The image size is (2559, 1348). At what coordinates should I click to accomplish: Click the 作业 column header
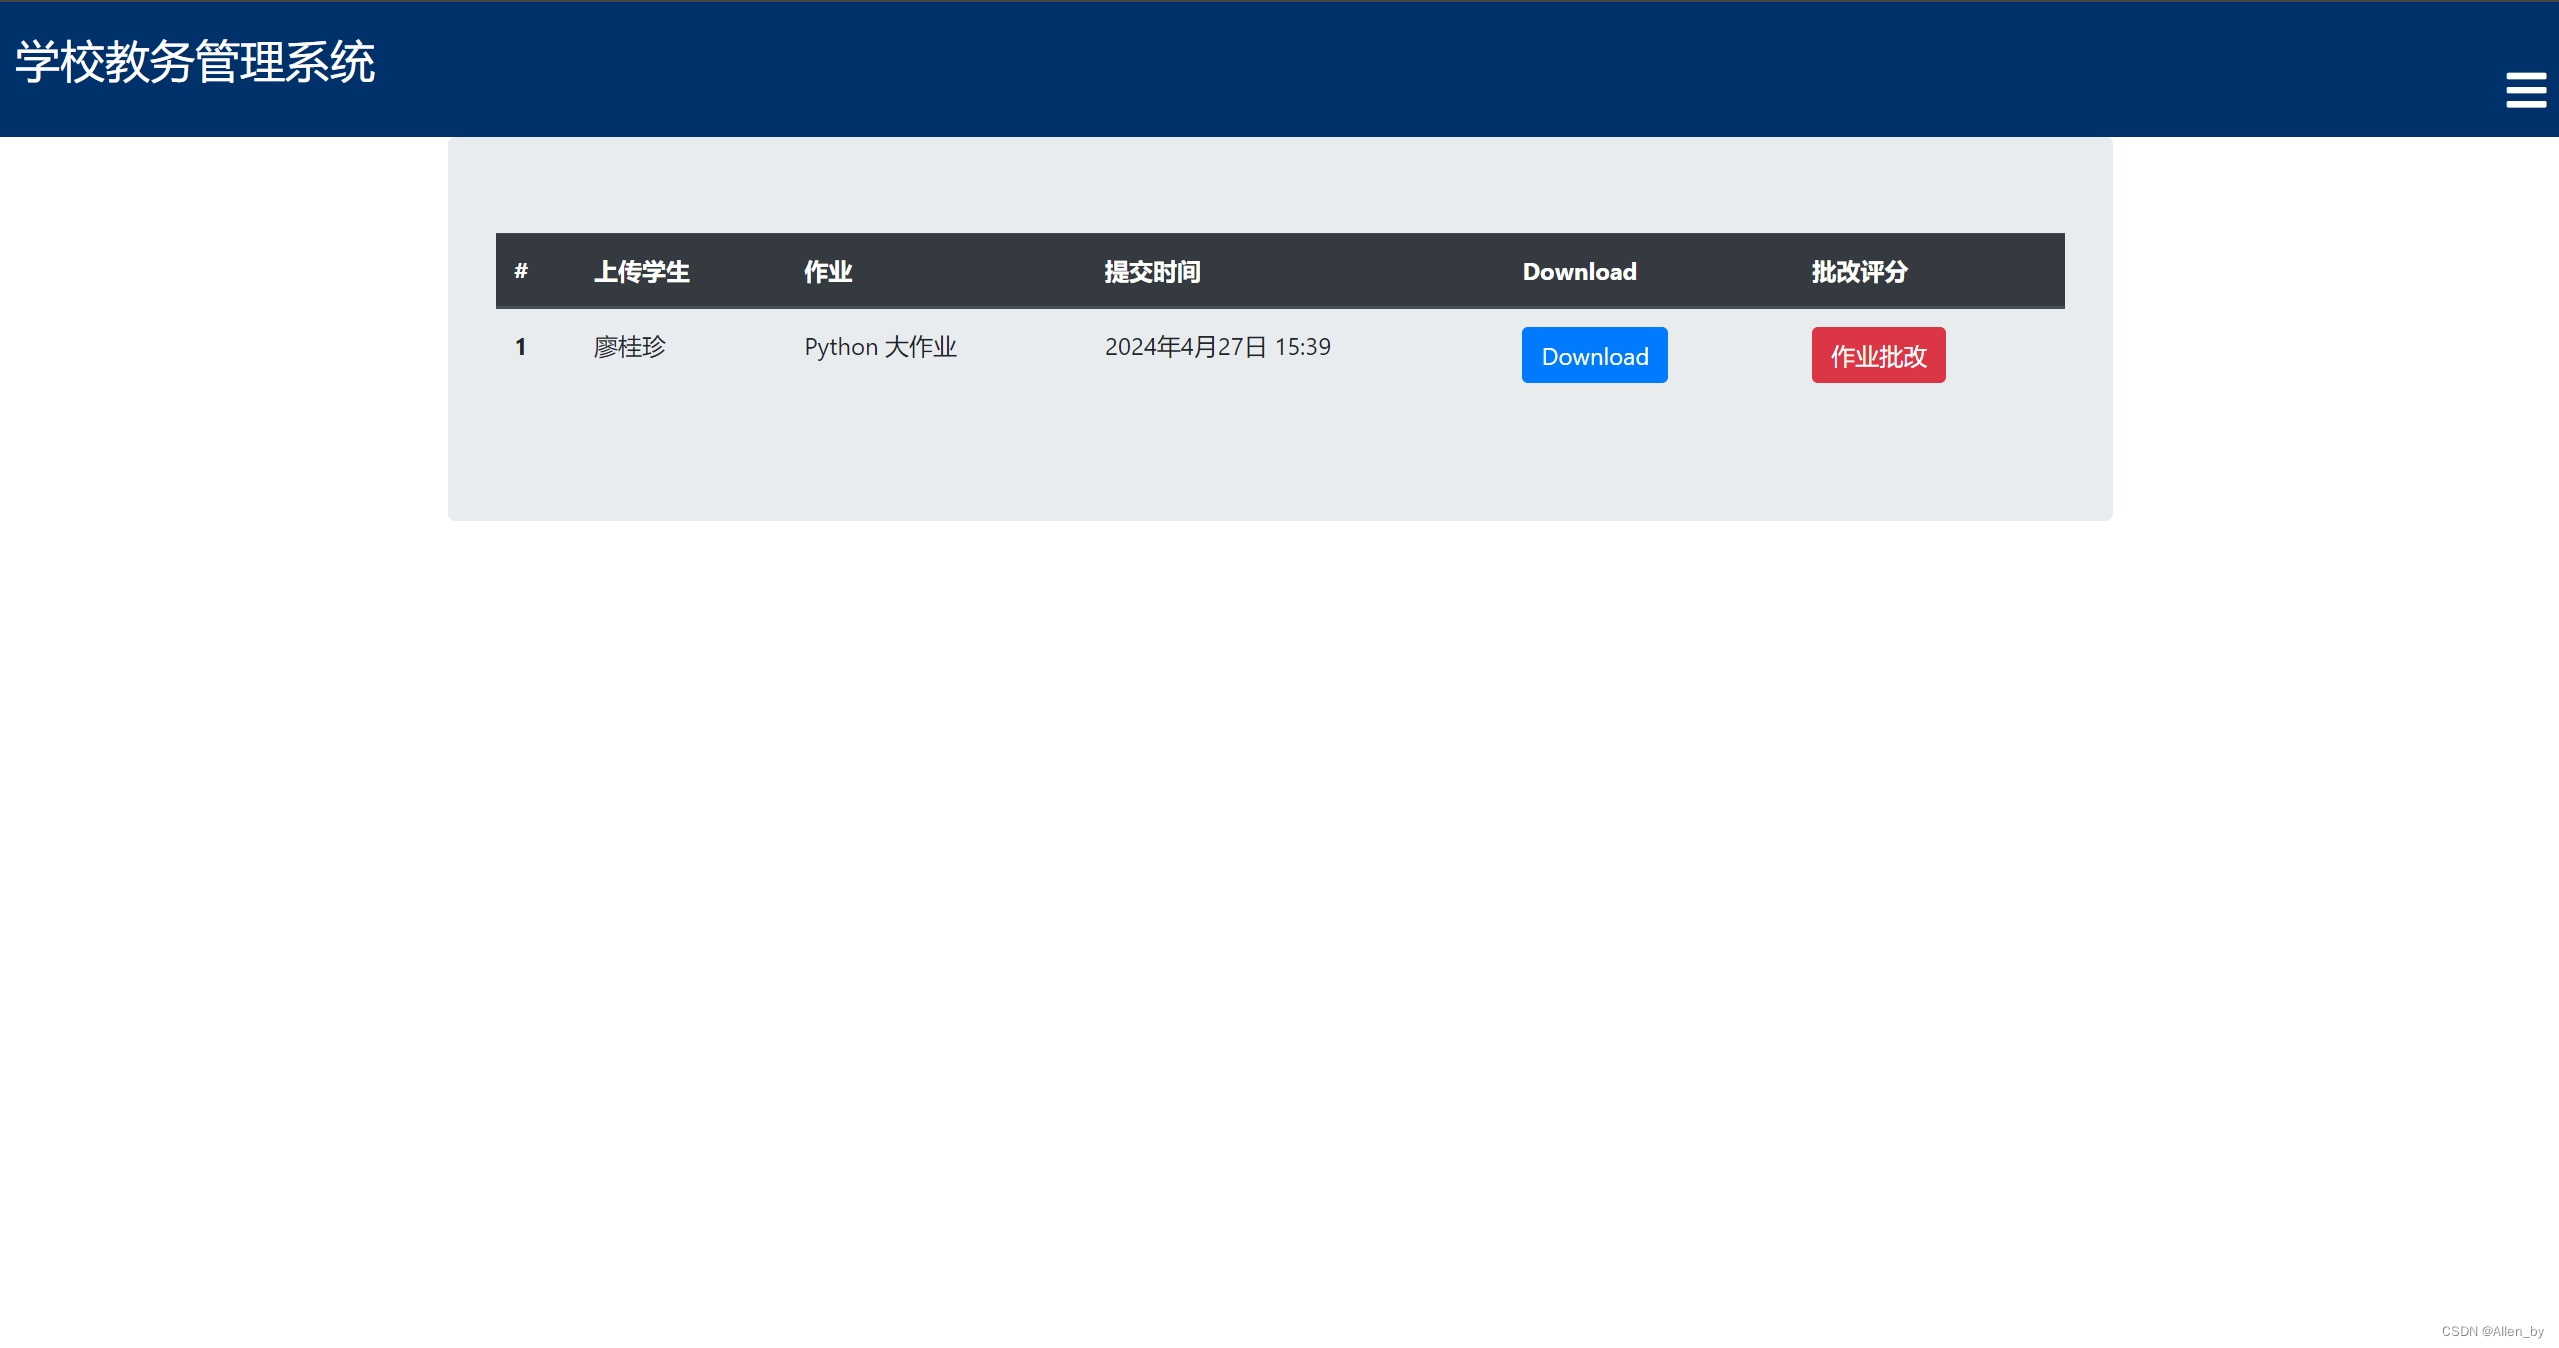(x=828, y=271)
